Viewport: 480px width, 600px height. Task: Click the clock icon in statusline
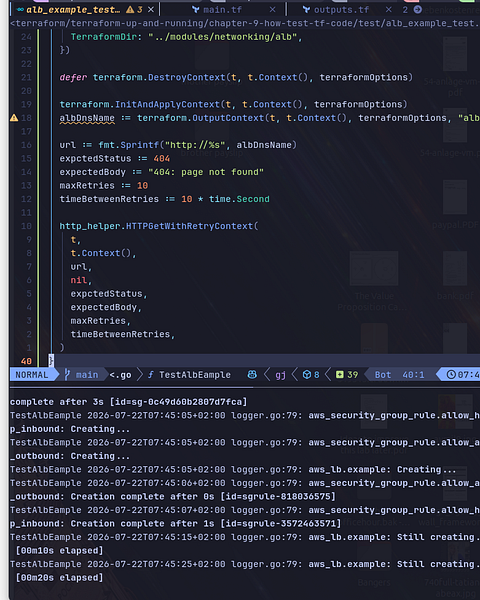451,375
